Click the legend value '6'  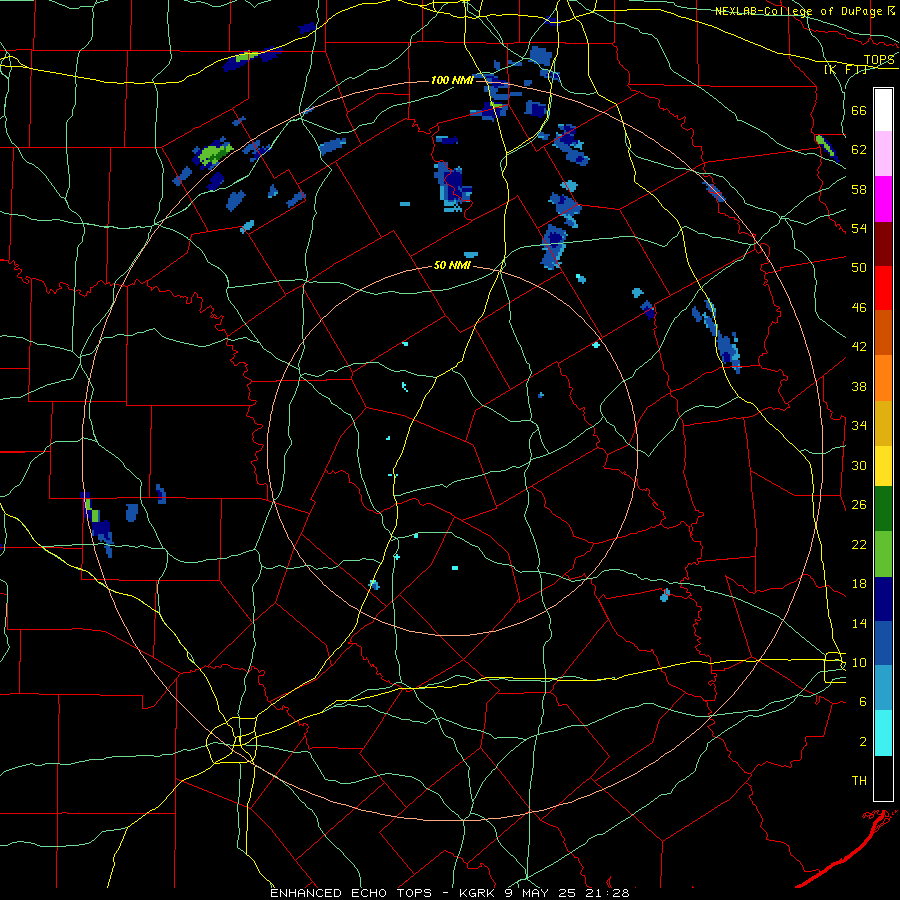[863, 702]
